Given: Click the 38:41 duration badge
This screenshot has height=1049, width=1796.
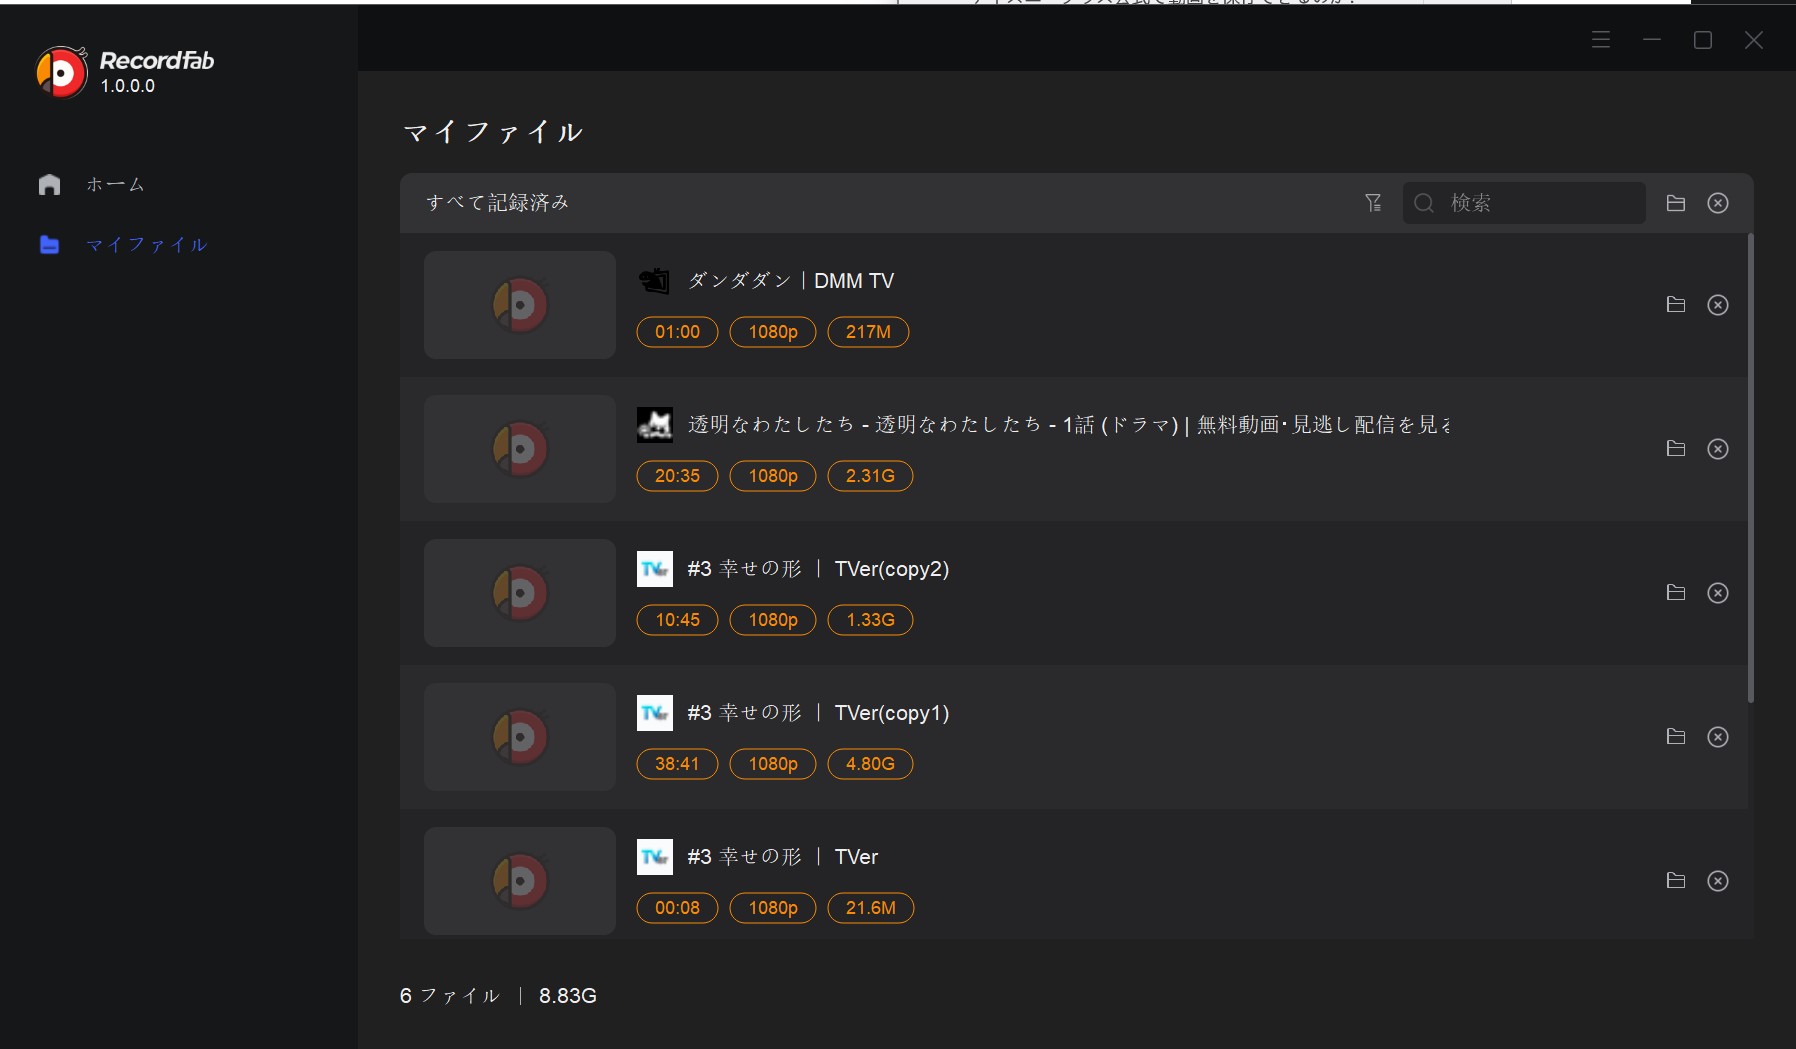Looking at the screenshot, I should coord(677,764).
